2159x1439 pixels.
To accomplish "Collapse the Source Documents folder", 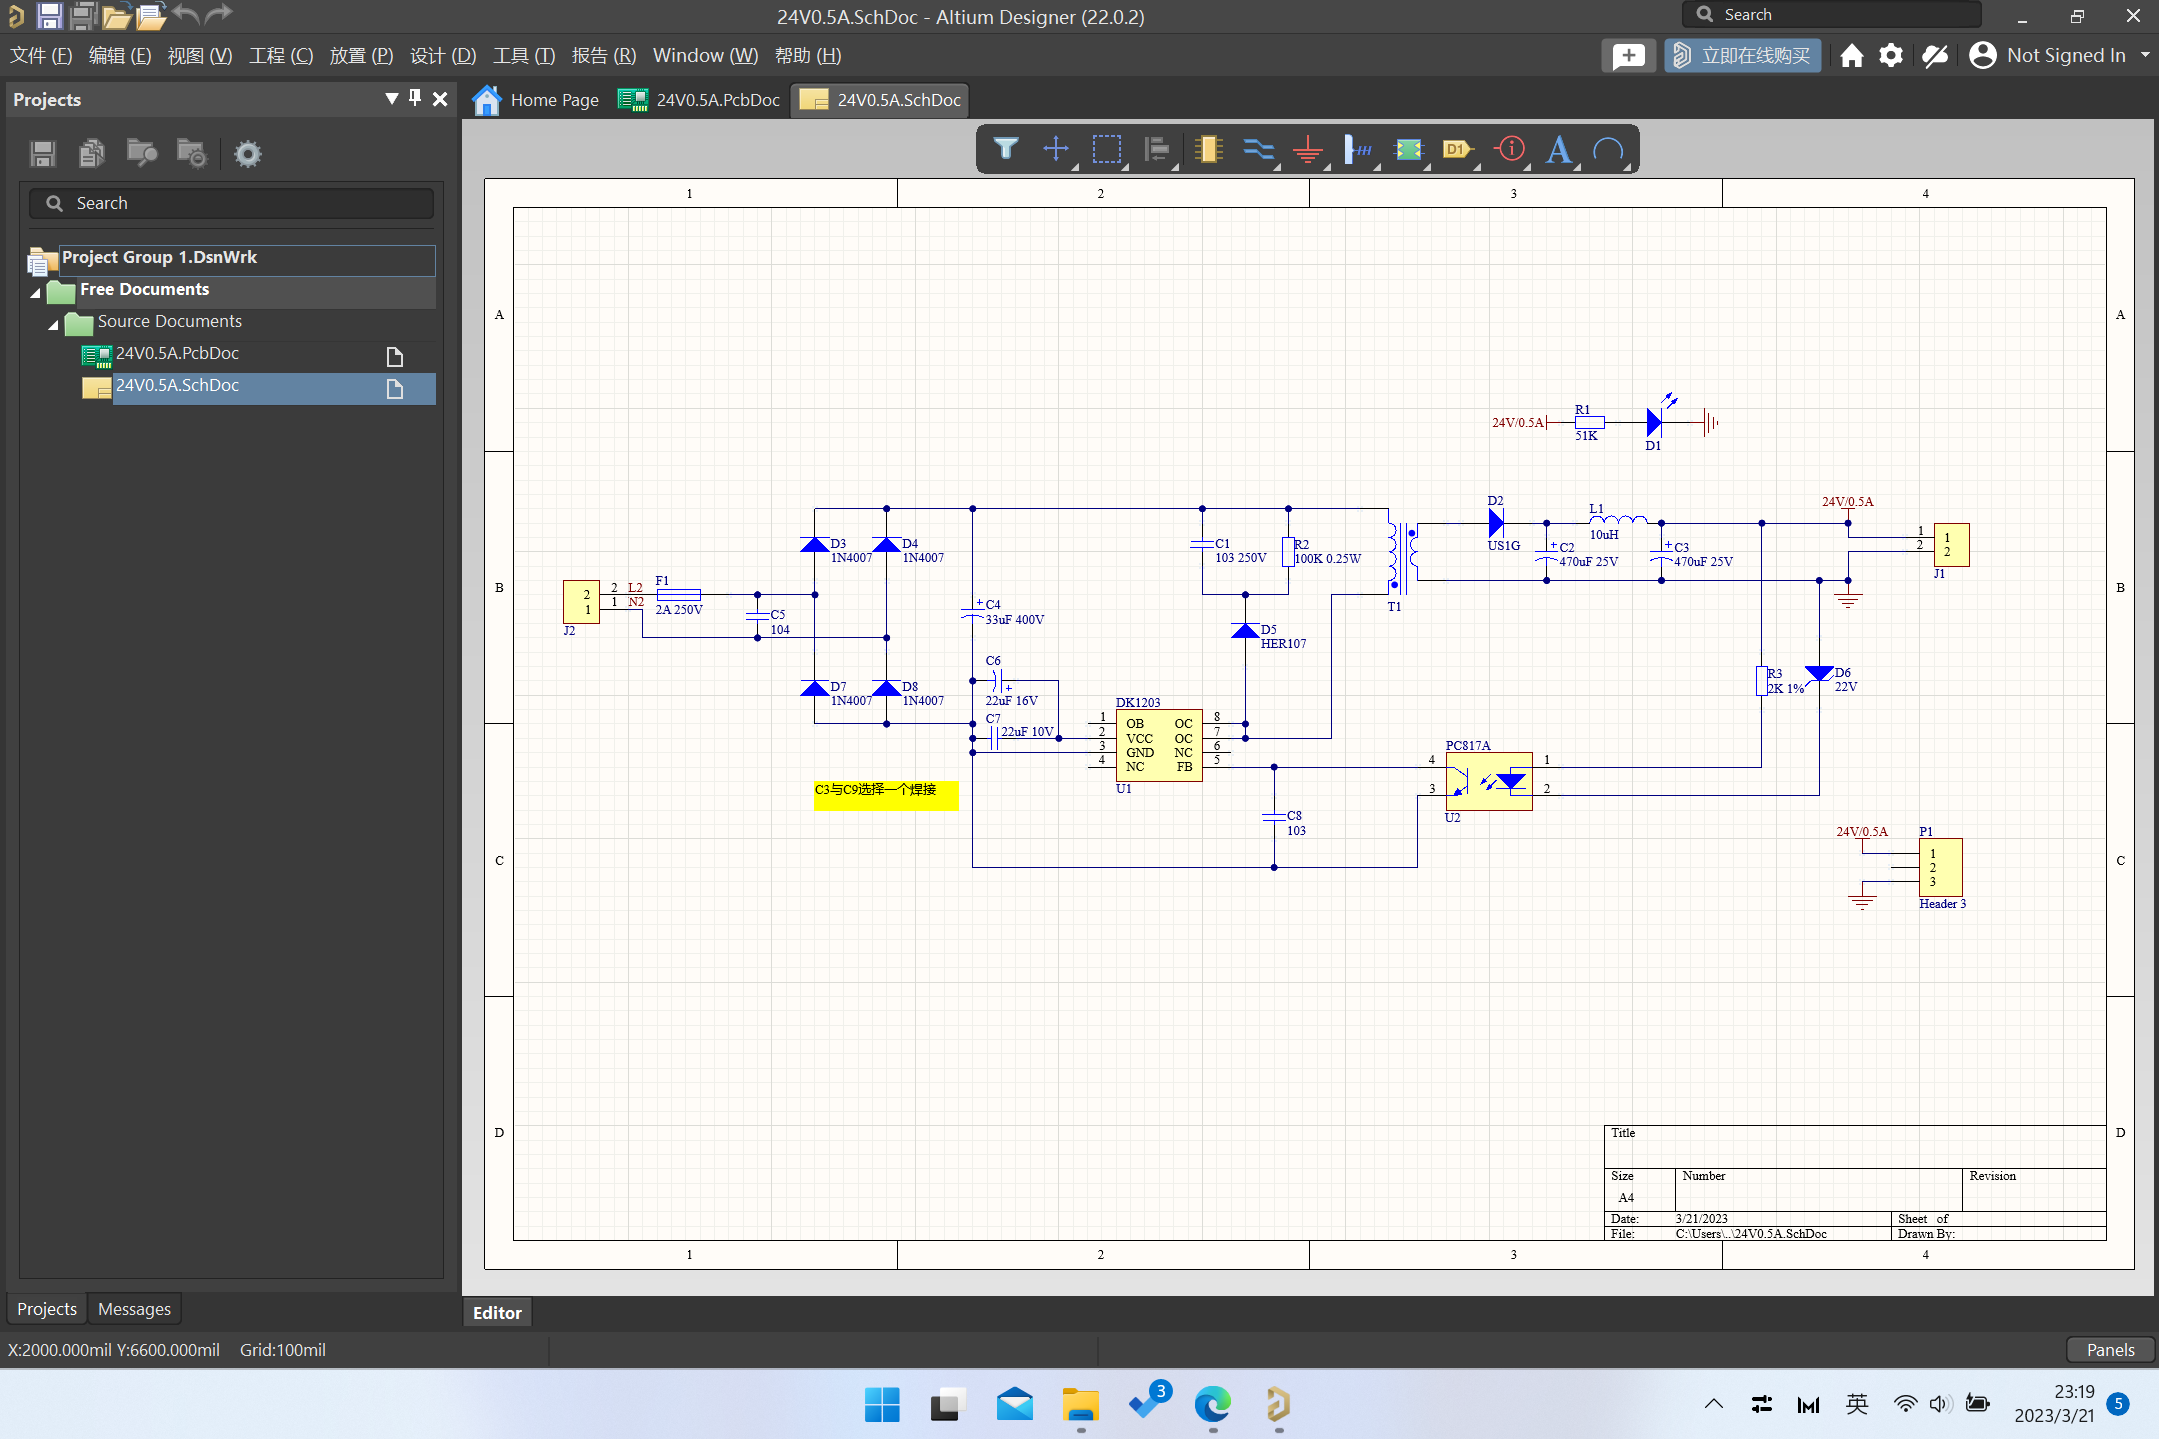I will click(54, 325).
